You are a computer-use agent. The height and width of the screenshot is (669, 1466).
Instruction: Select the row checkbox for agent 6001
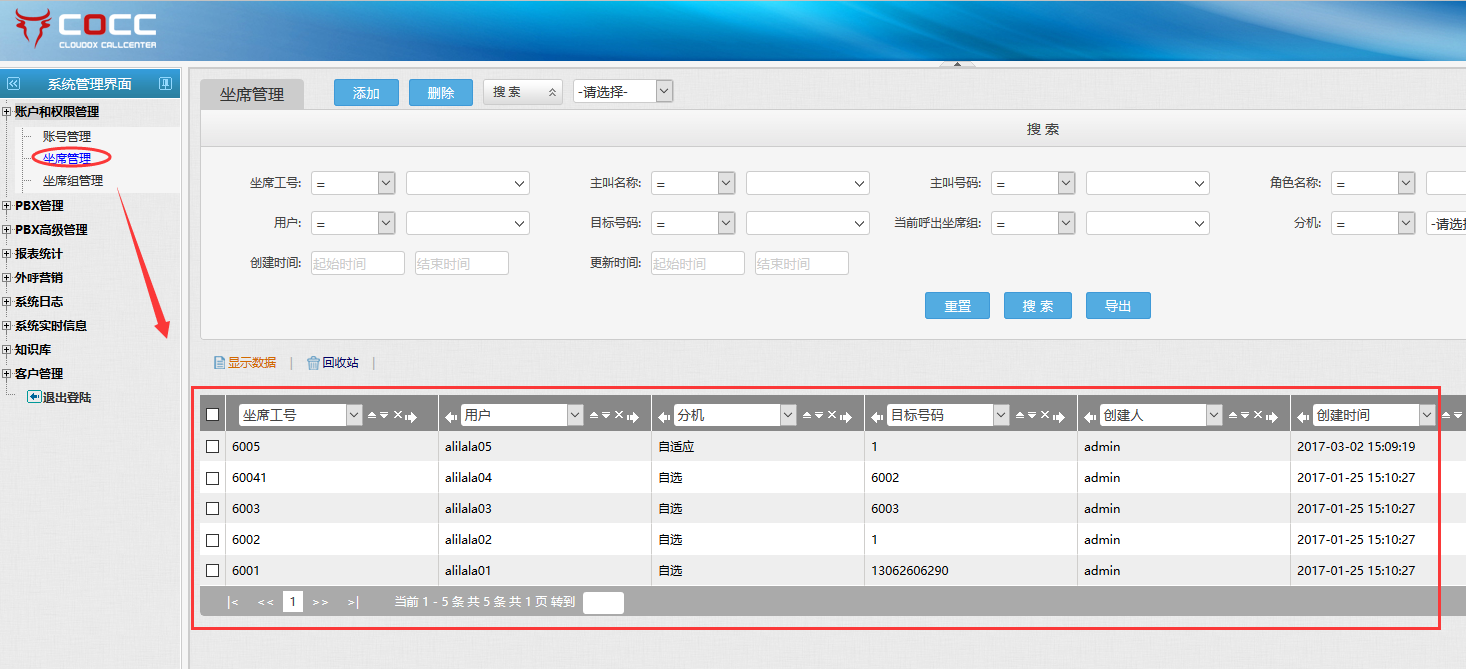tap(212, 571)
